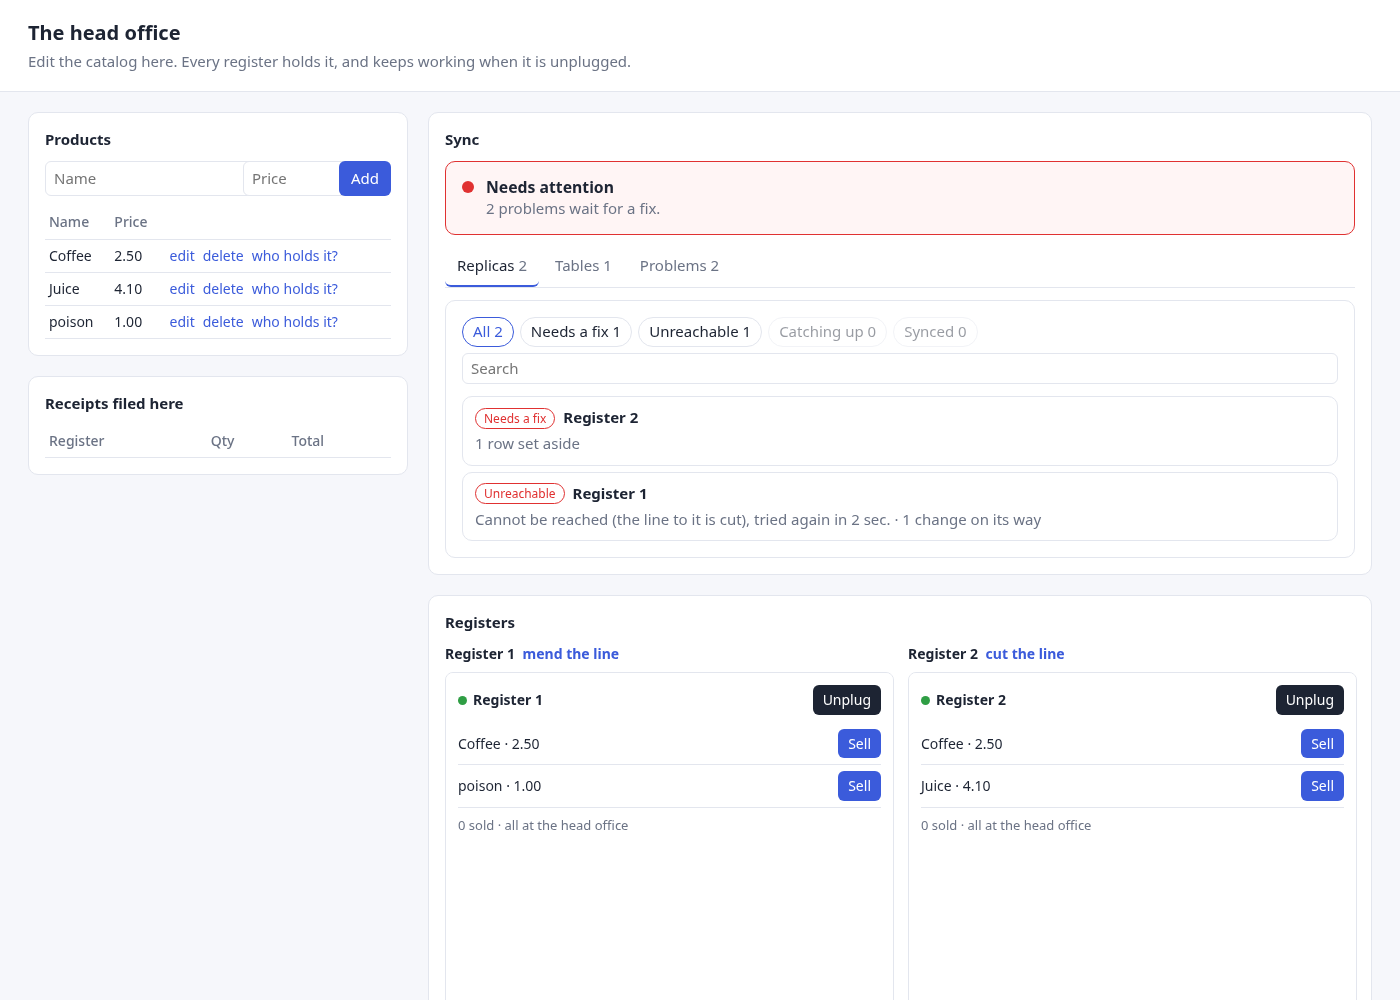Click the Needs attention status banner

tap(900, 198)
